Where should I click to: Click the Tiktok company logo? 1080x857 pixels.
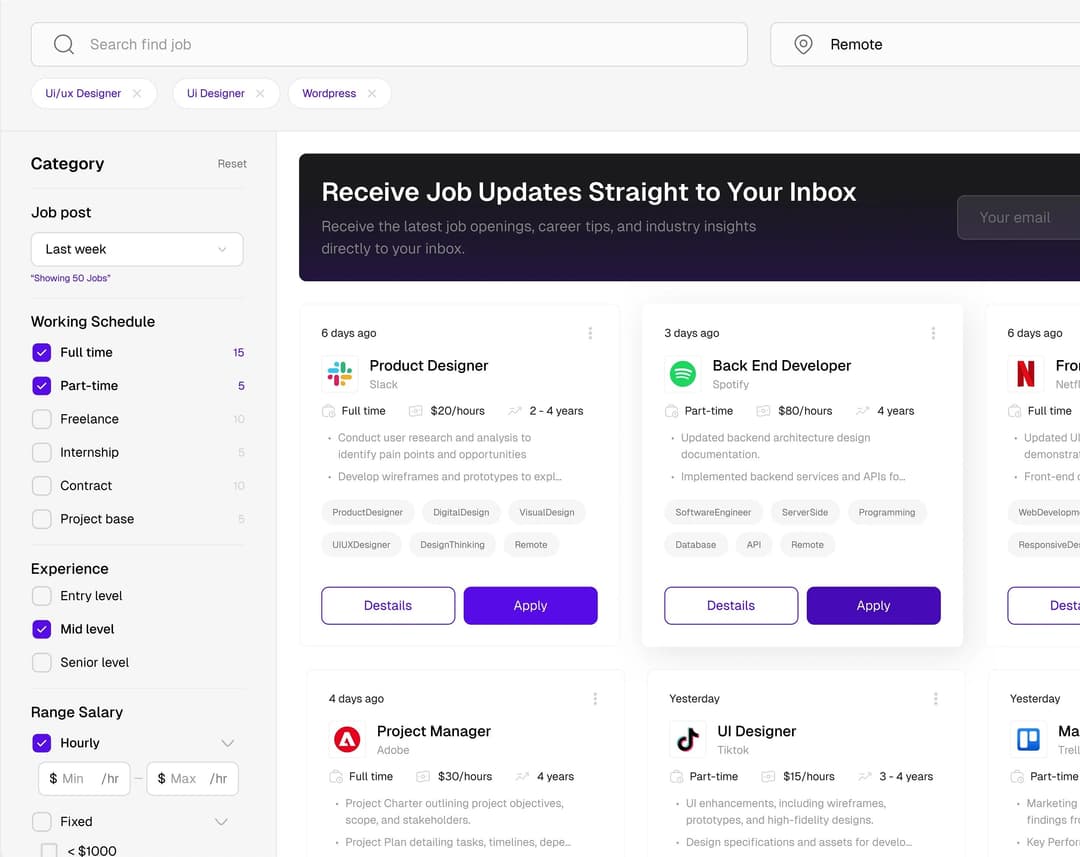[x=687, y=740]
